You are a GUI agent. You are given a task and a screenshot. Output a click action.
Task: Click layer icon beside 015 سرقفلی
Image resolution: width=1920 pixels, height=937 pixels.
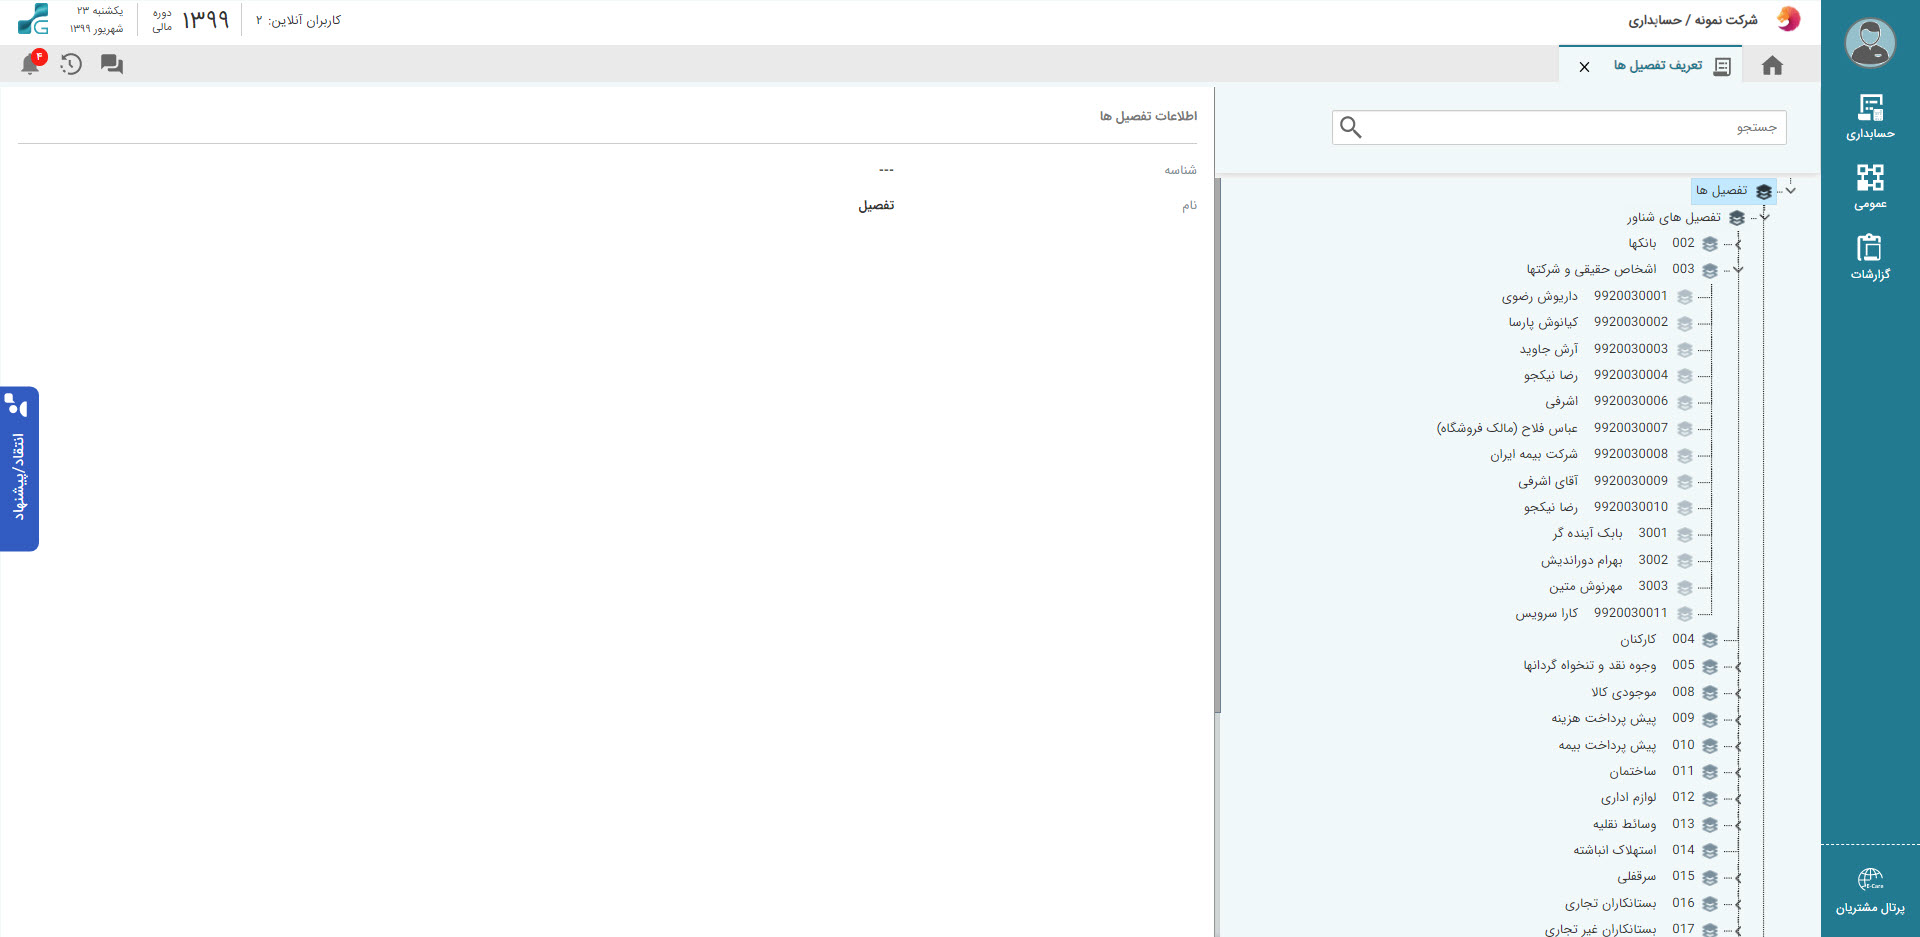(x=1710, y=877)
